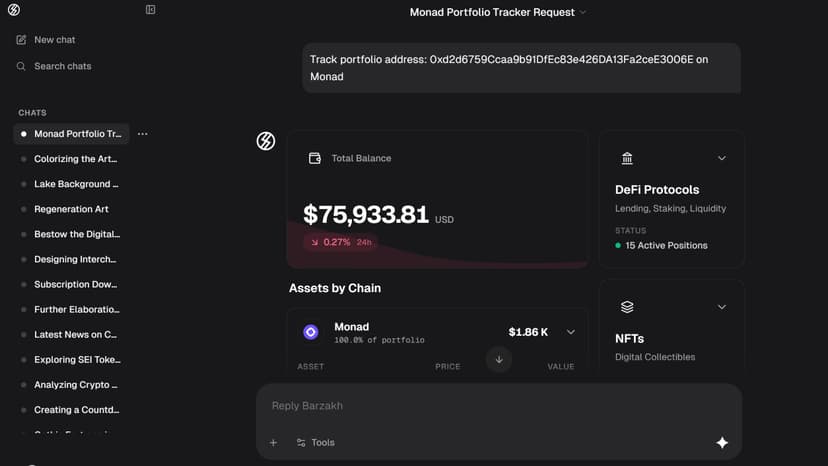The image size is (828, 466).
Task: Collapse the Monad chain assets chevron
Action: pyautogui.click(x=571, y=332)
